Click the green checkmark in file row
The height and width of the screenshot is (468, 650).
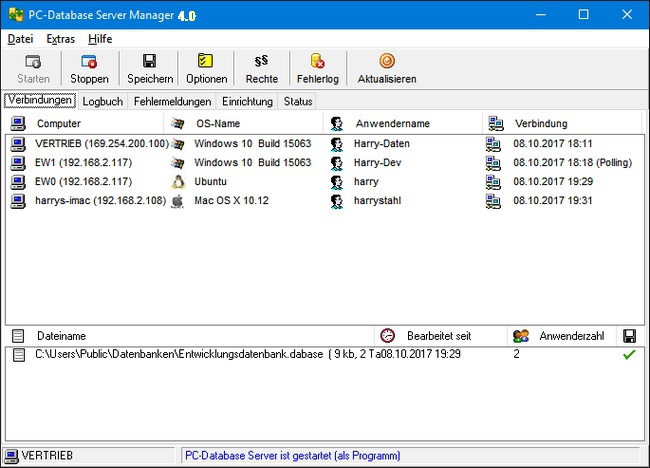628,354
